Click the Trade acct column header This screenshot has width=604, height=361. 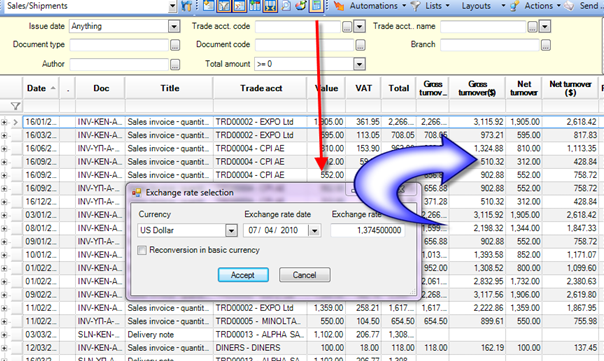[261, 88]
